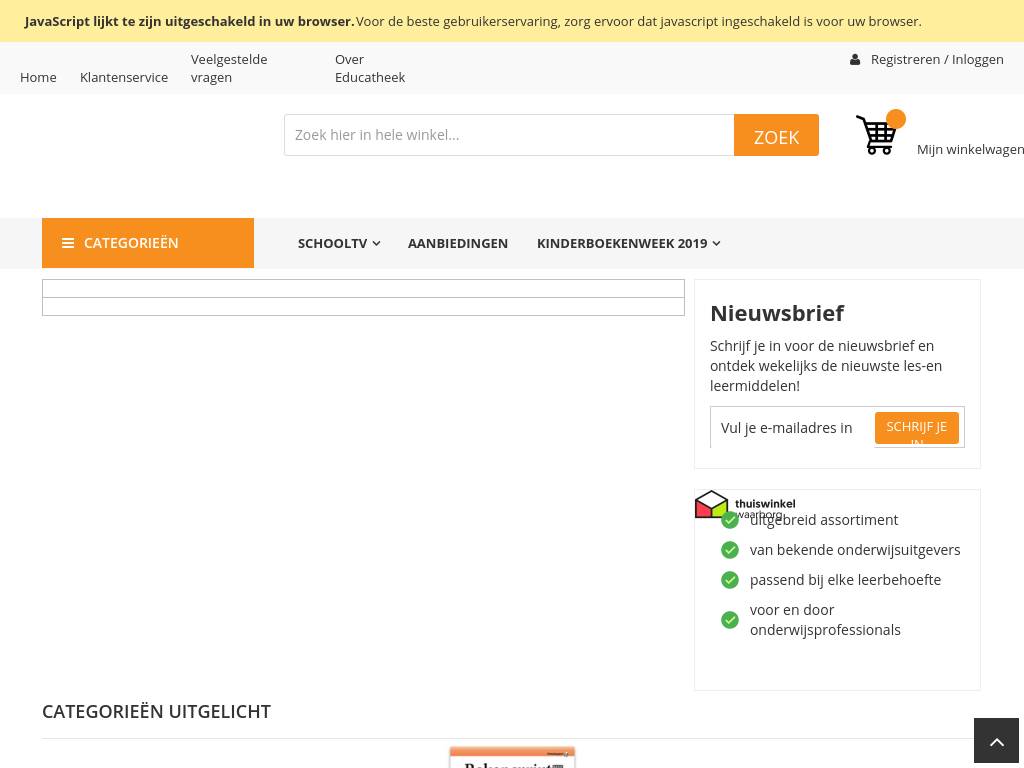This screenshot has height=768, width=1024.
Task: Click the Schrijf je in button
Action: point(916,428)
